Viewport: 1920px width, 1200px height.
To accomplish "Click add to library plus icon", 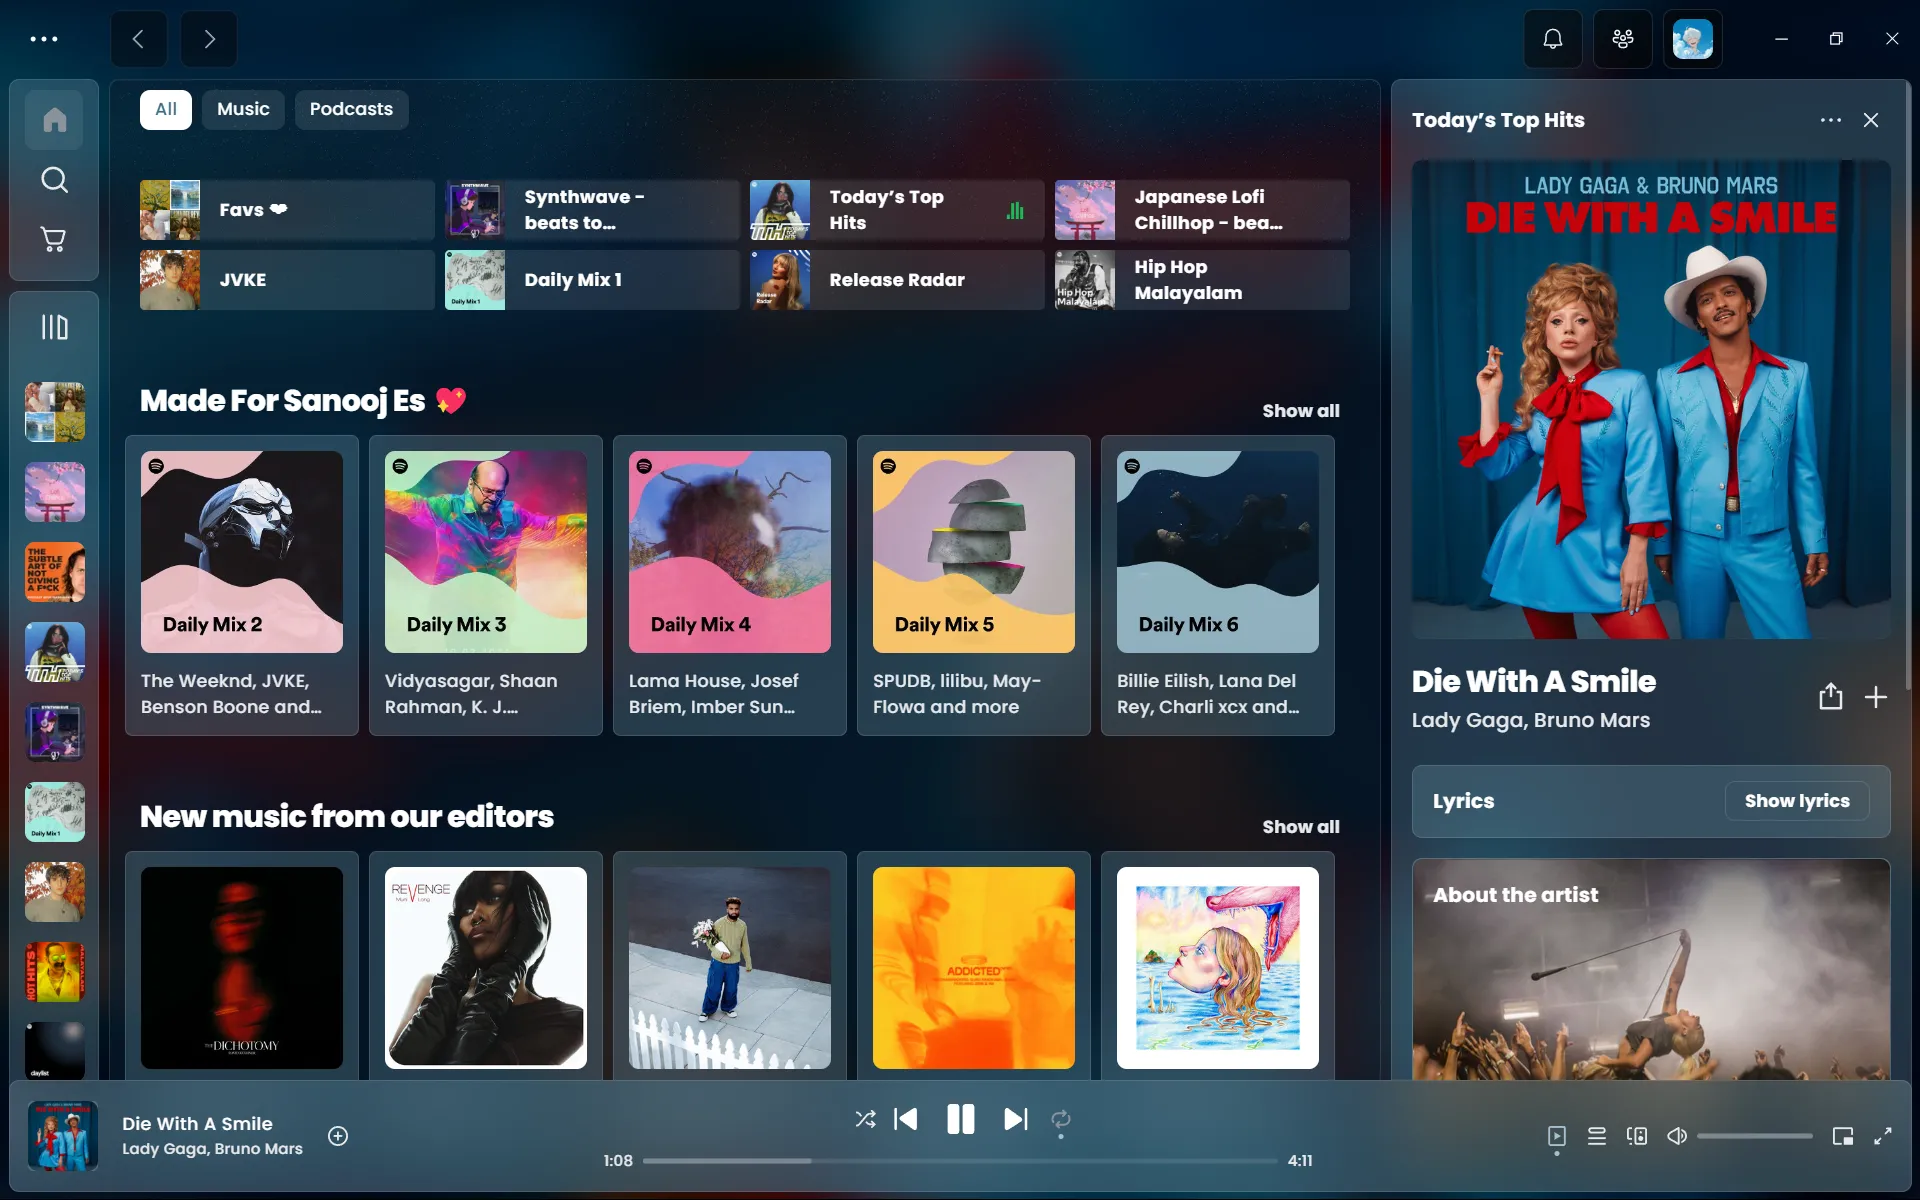I will point(1876,697).
